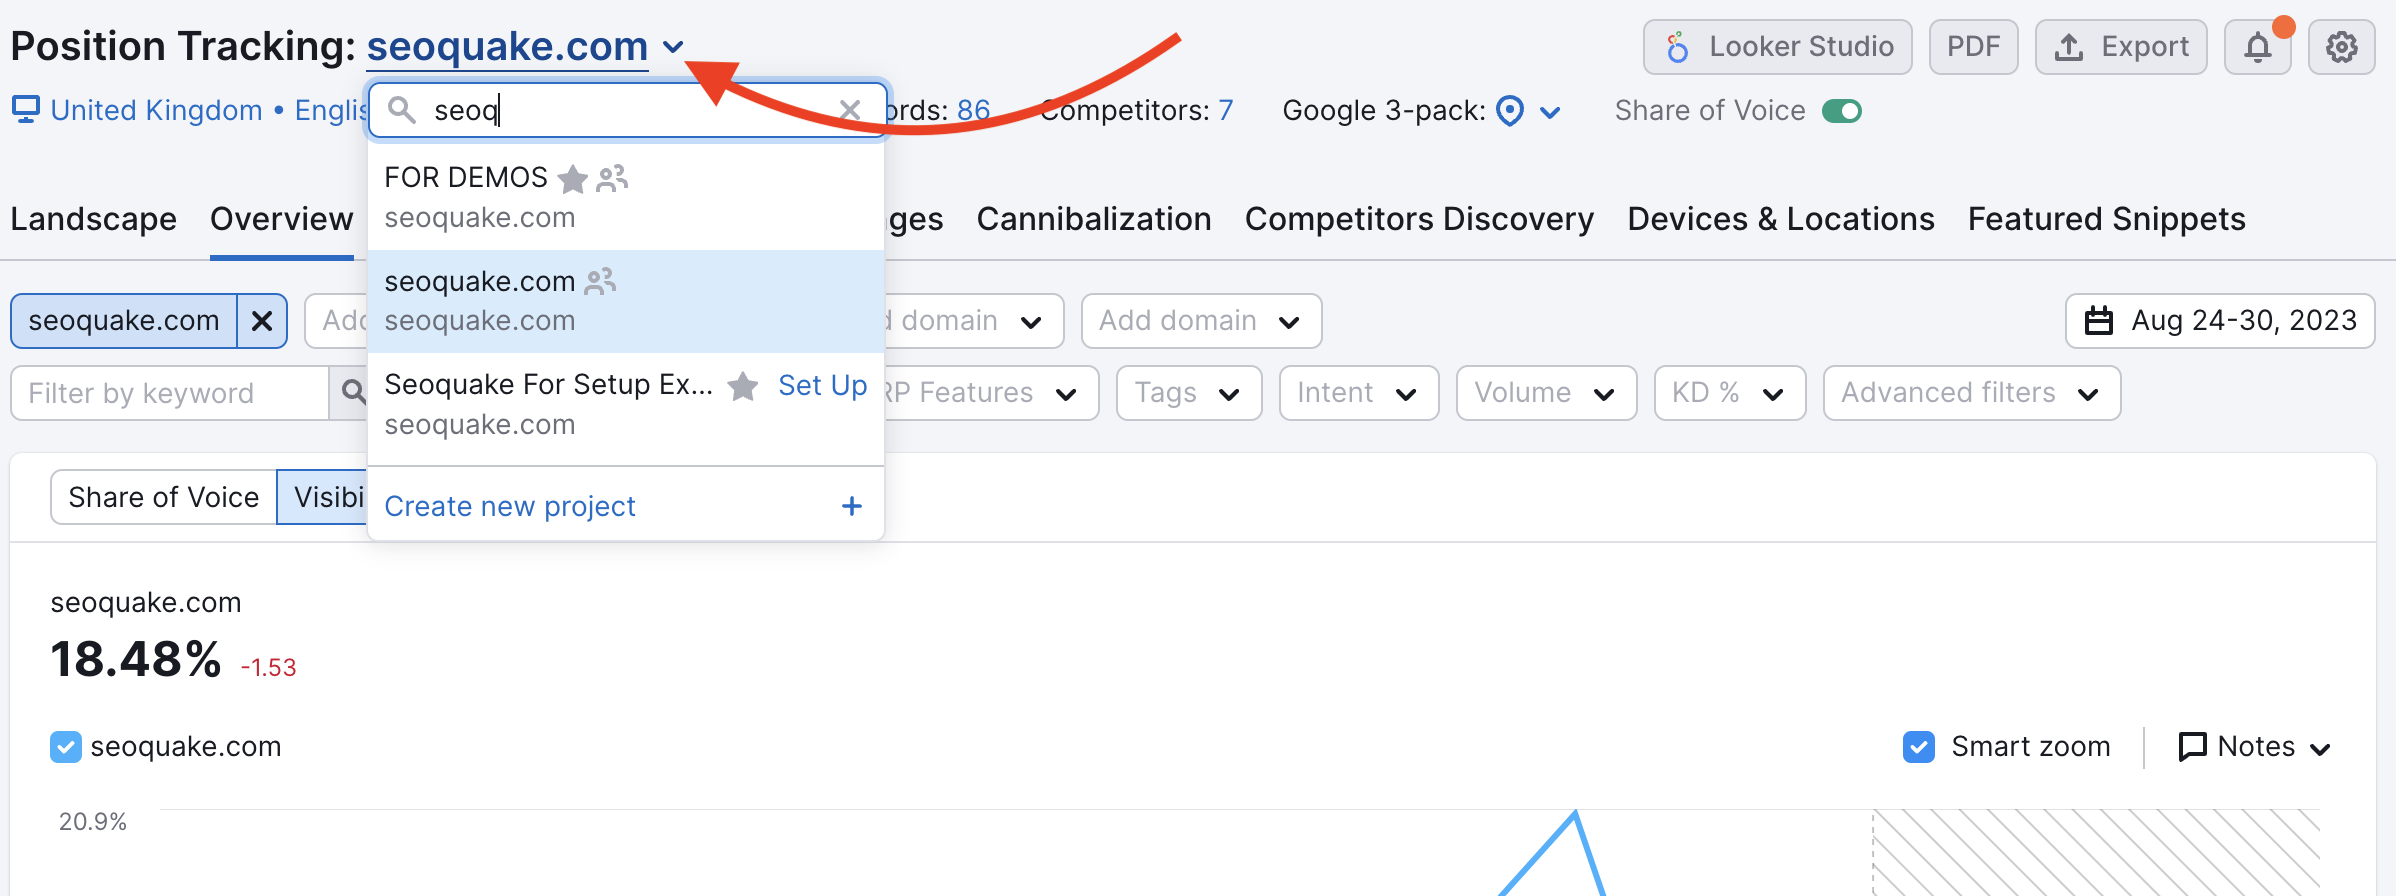Remove the seoquake.com domain chip
The width and height of the screenshot is (2396, 896).
pos(262,321)
